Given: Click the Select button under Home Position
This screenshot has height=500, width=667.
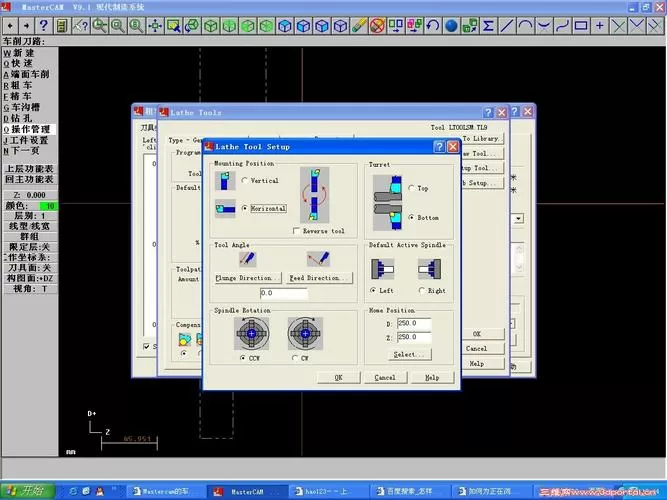Looking at the screenshot, I should pyautogui.click(x=410, y=354).
